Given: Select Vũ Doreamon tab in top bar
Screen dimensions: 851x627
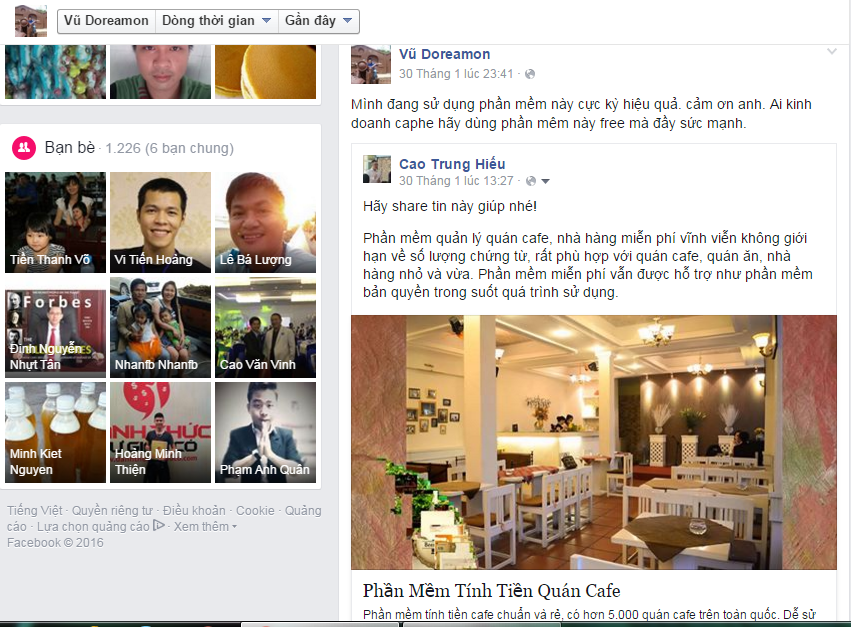Looking at the screenshot, I should click(106, 21).
